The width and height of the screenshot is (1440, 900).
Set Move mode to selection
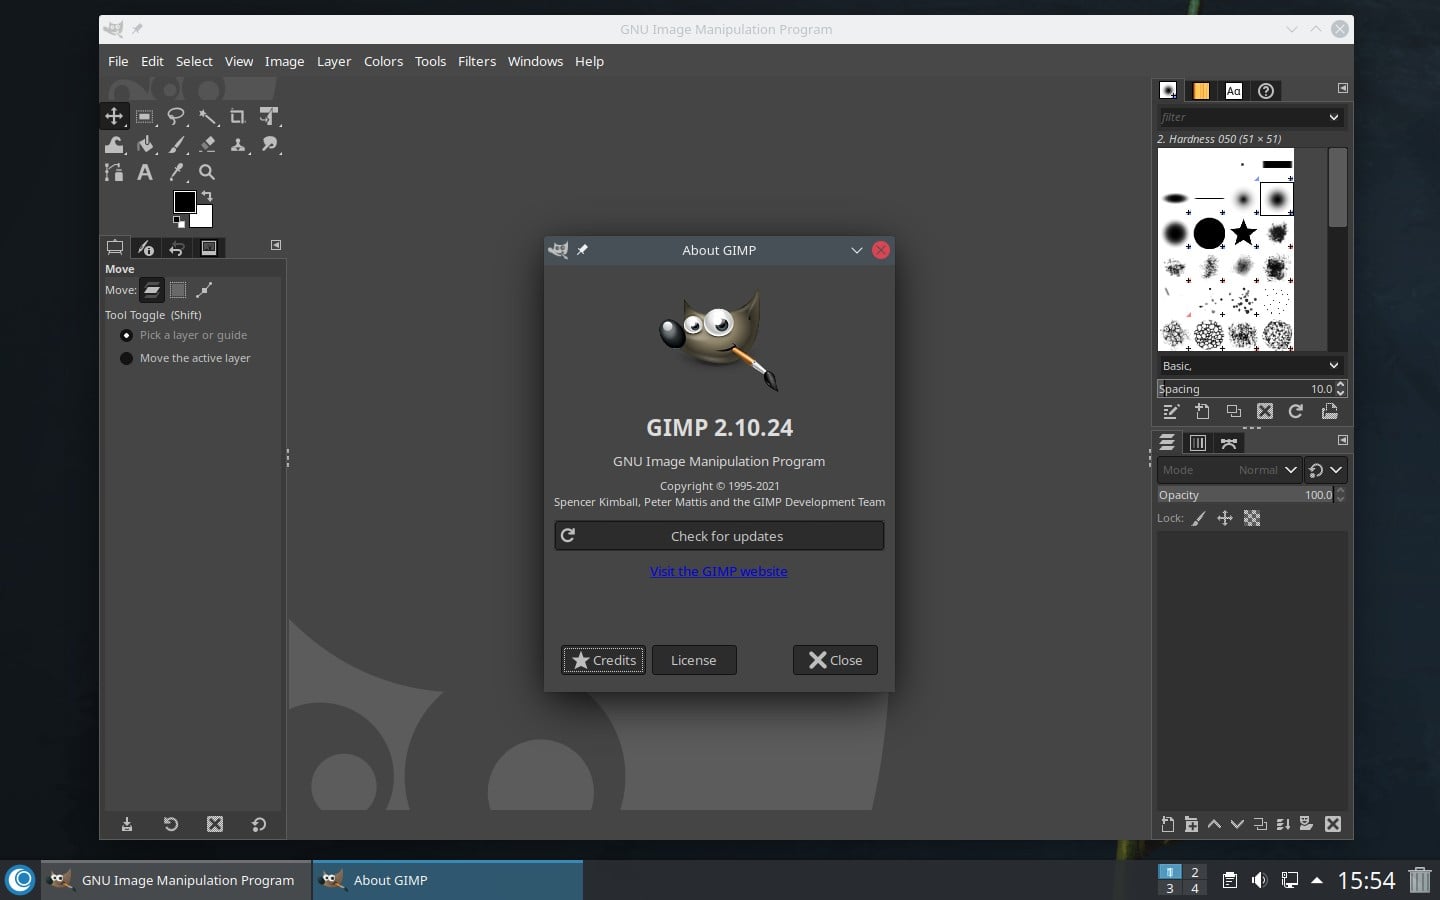click(x=178, y=290)
